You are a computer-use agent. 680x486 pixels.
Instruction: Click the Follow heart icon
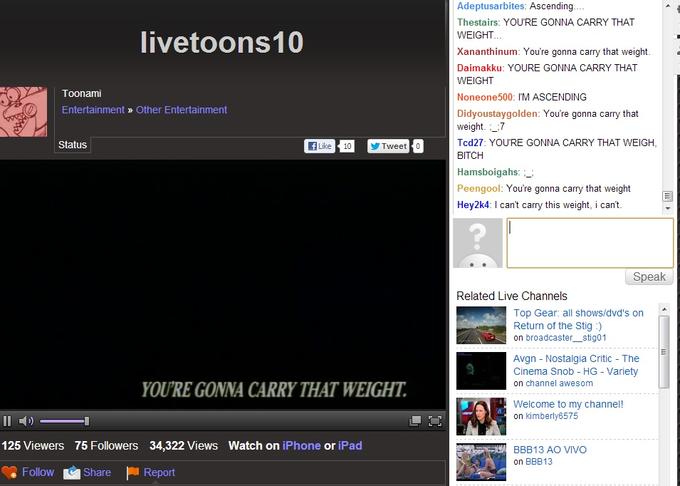coord(9,473)
